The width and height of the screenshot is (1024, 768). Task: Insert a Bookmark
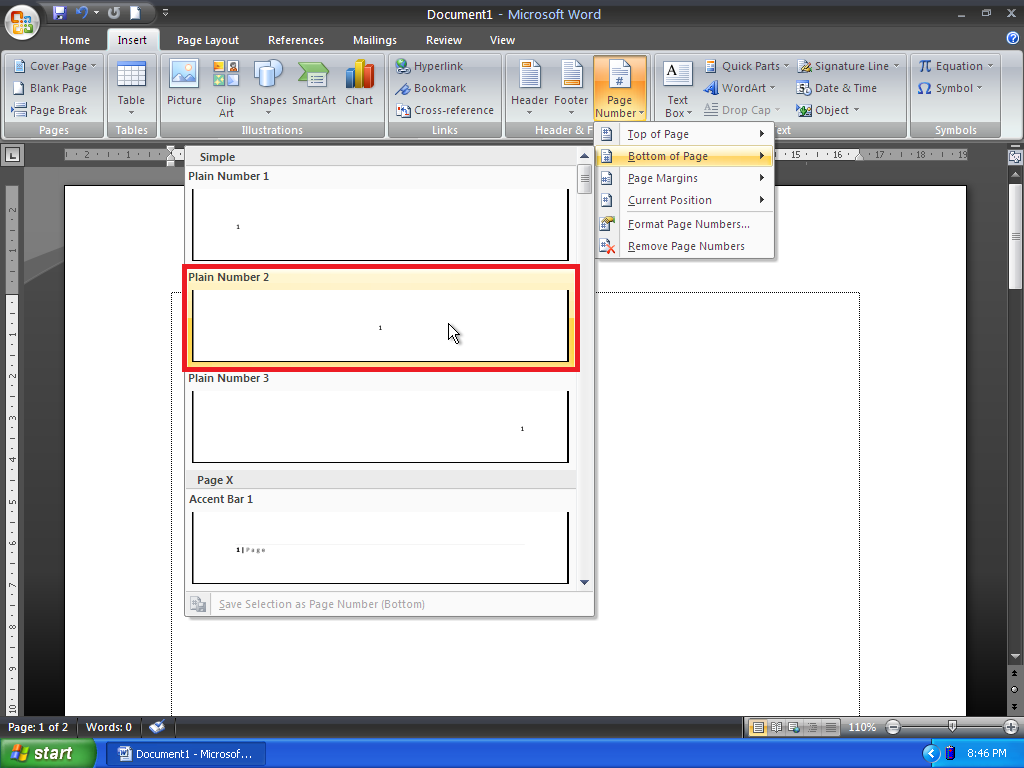click(431, 88)
